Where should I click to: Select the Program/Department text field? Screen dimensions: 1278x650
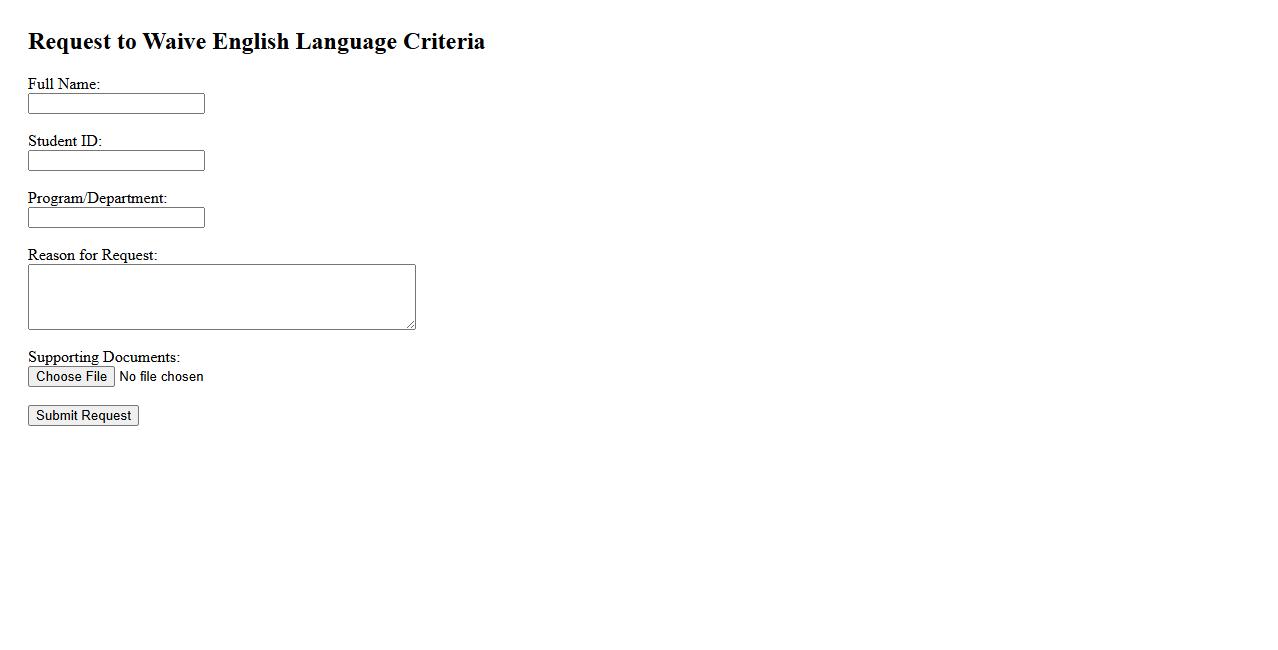pyautogui.click(x=116, y=218)
